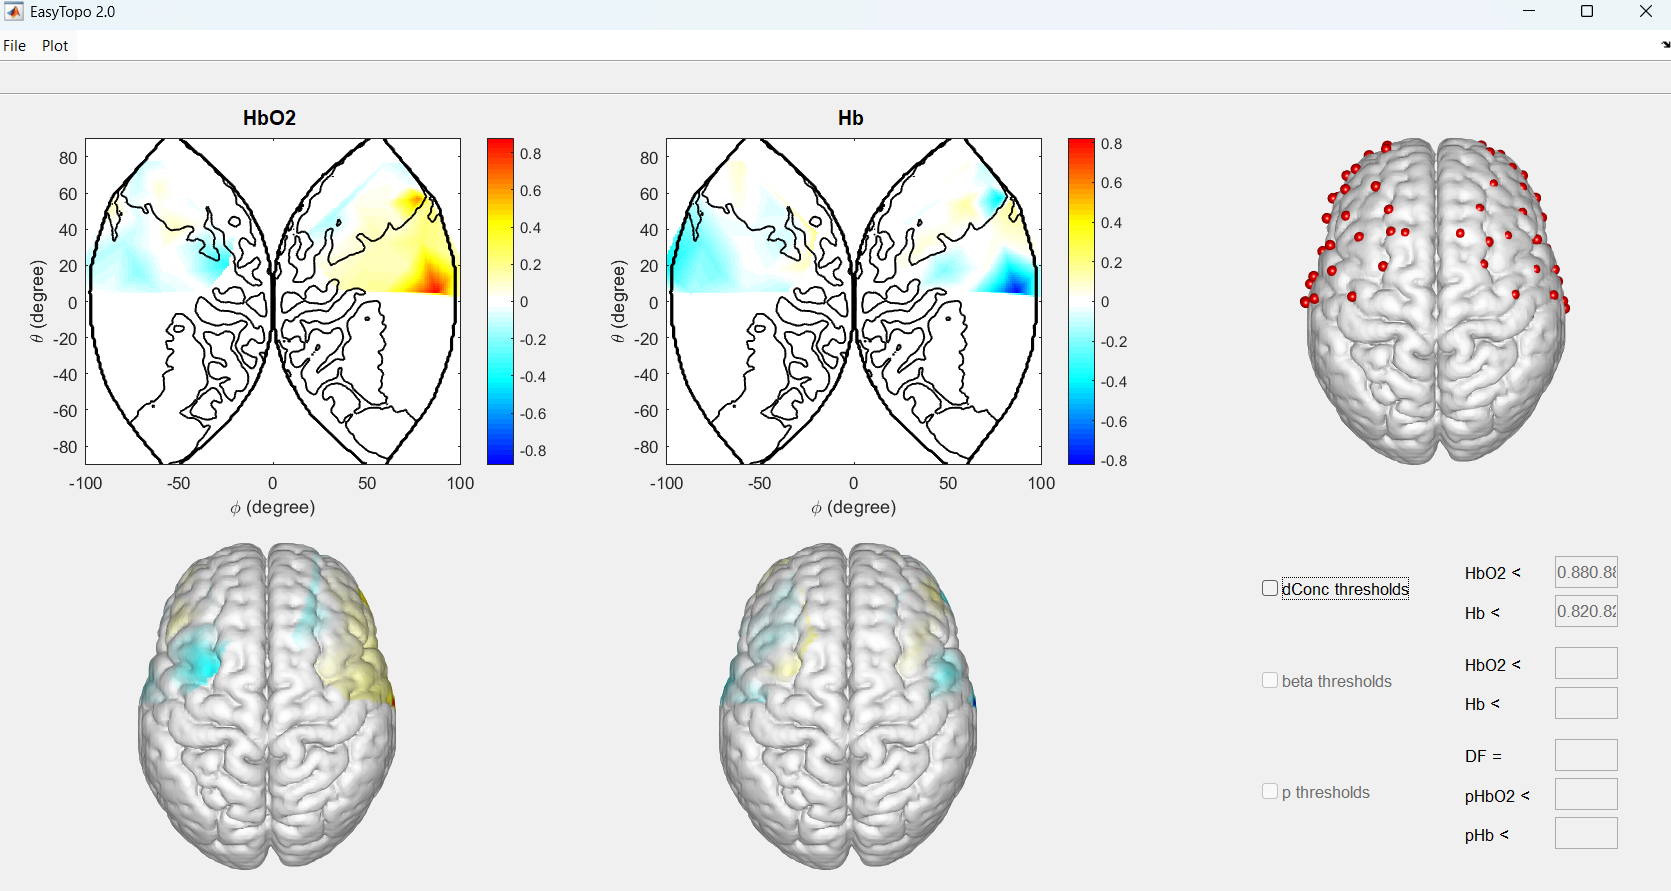Click the HbO2 topographic map plot
1671x891 pixels.
point(273,301)
